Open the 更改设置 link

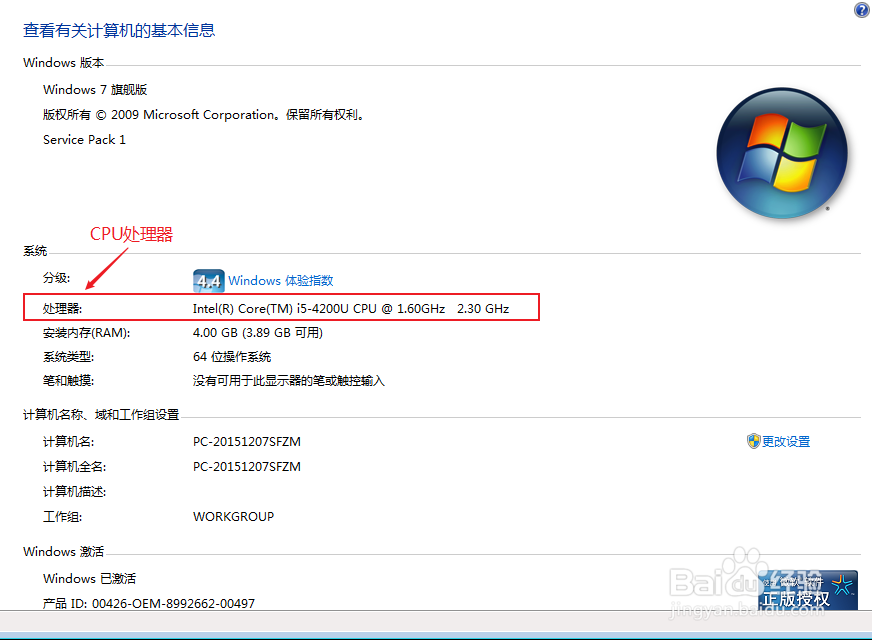tap(785, 441)
